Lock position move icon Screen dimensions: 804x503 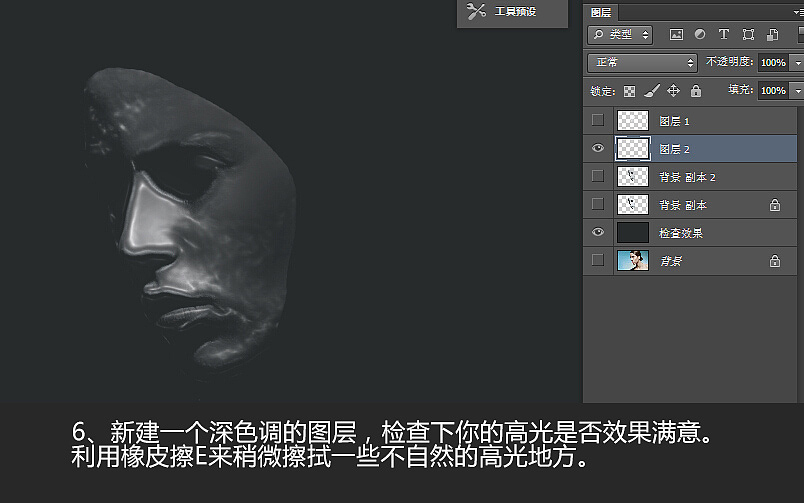pyautogui.click(x=673, y=91)
